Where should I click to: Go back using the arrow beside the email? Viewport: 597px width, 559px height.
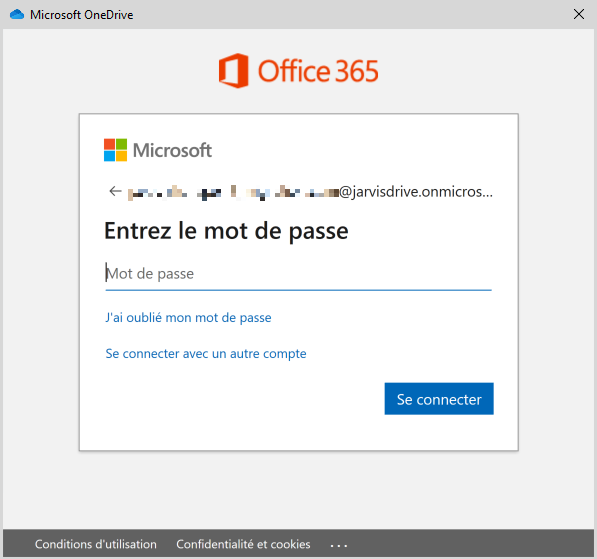pos(115,191)
